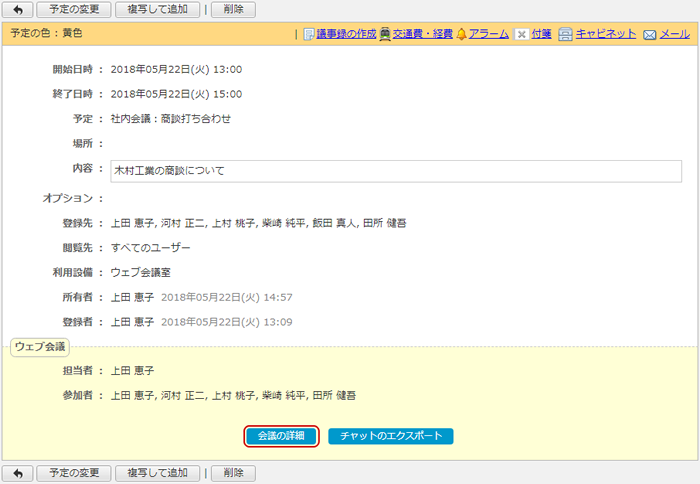The image size is (700, 484).
Task: Click the top 予定の変更 button
Action: click(x=74, y=9)
